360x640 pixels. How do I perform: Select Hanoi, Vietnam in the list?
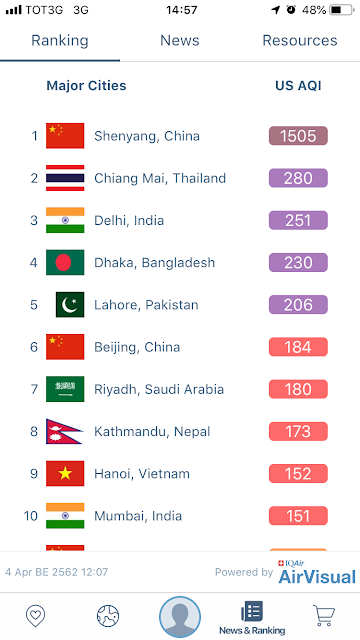[x=180, y=473]
